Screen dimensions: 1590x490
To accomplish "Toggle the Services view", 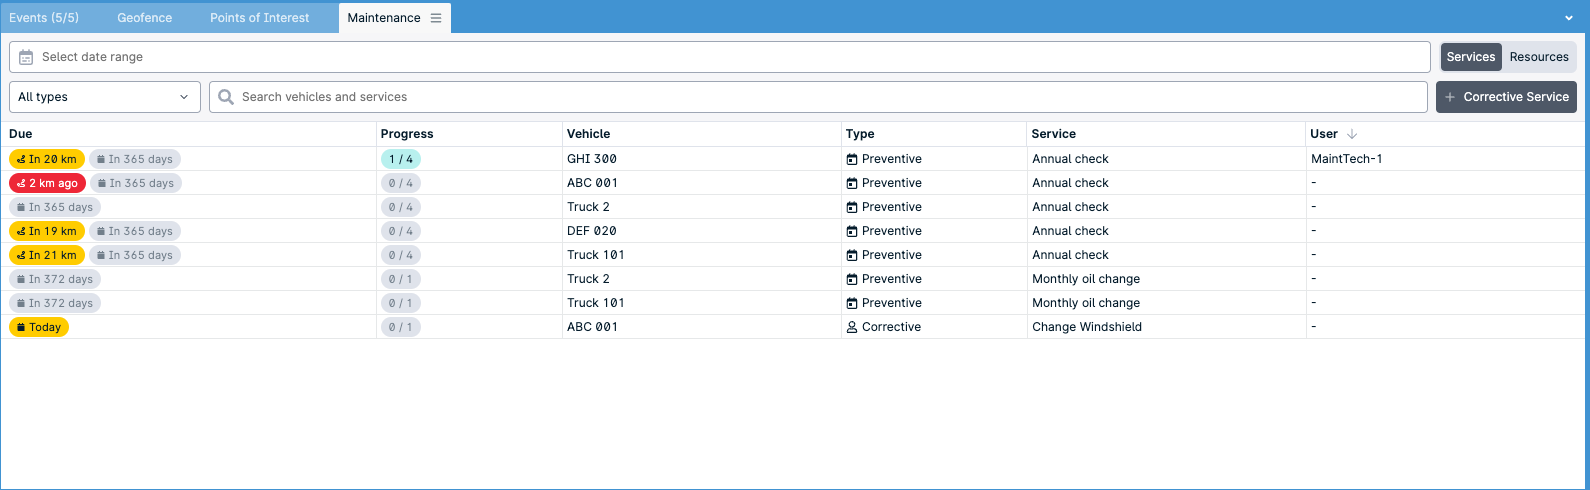I will [x=1471, y=57].
